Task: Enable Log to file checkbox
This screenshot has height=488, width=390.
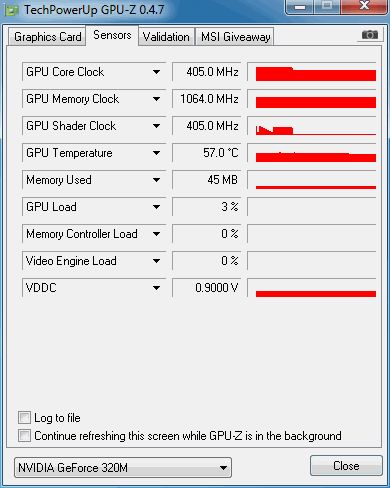Action: [x=24, y=417]
